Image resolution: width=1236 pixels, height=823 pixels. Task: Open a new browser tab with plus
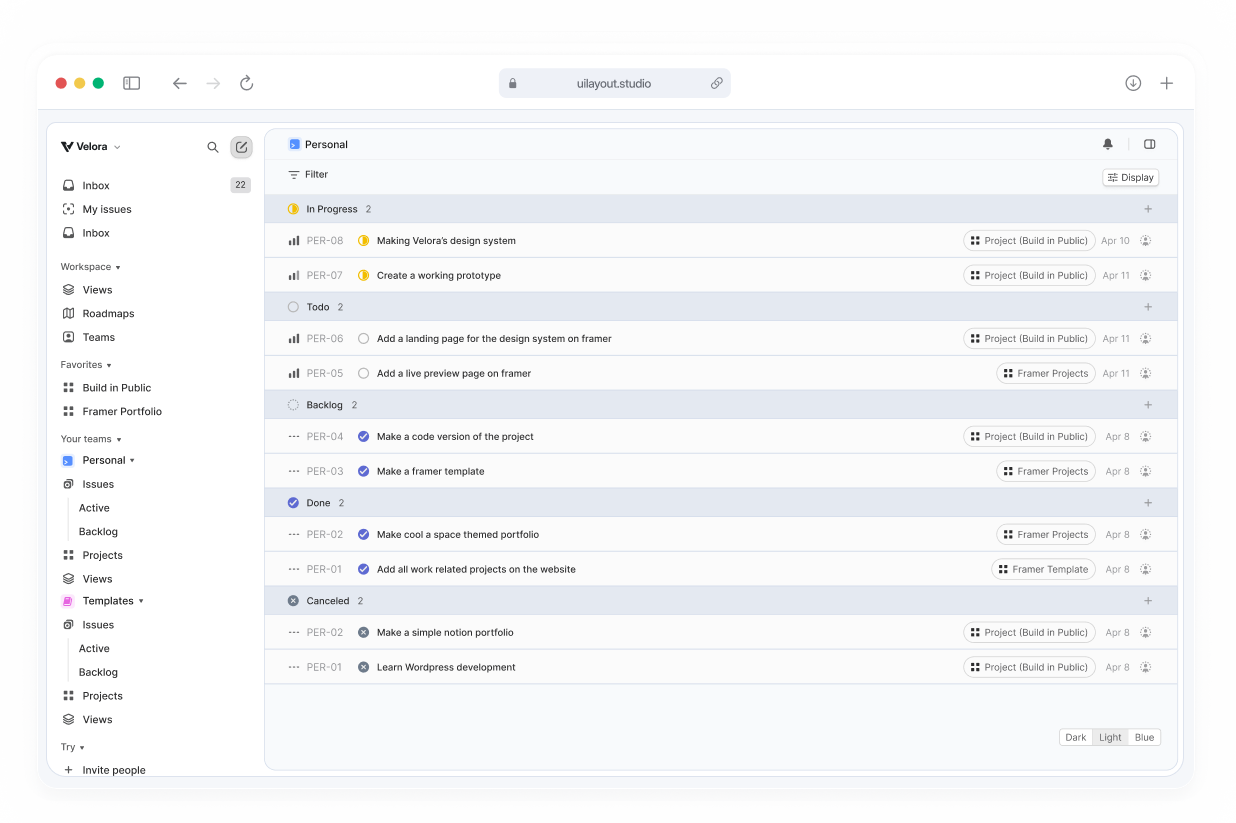point(1166,83)
